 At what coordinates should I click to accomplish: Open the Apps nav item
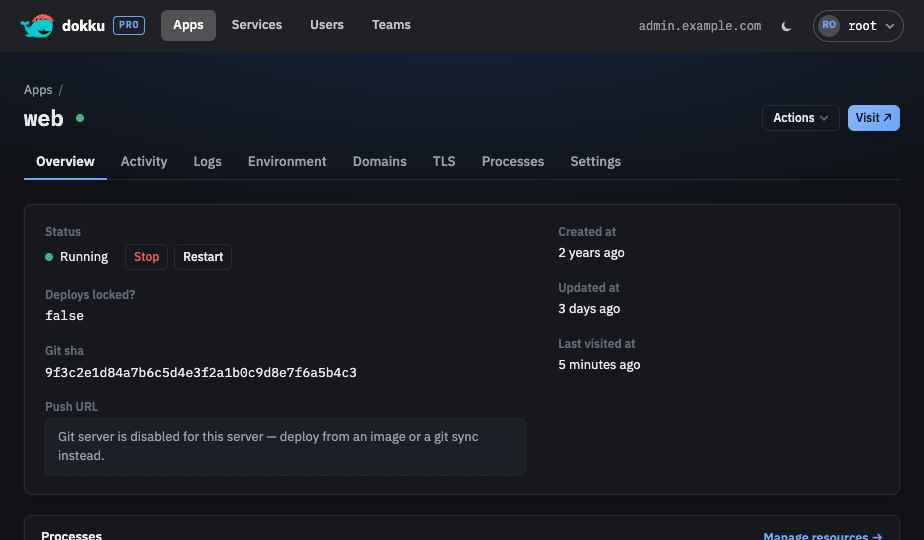[x=188, y=25]
